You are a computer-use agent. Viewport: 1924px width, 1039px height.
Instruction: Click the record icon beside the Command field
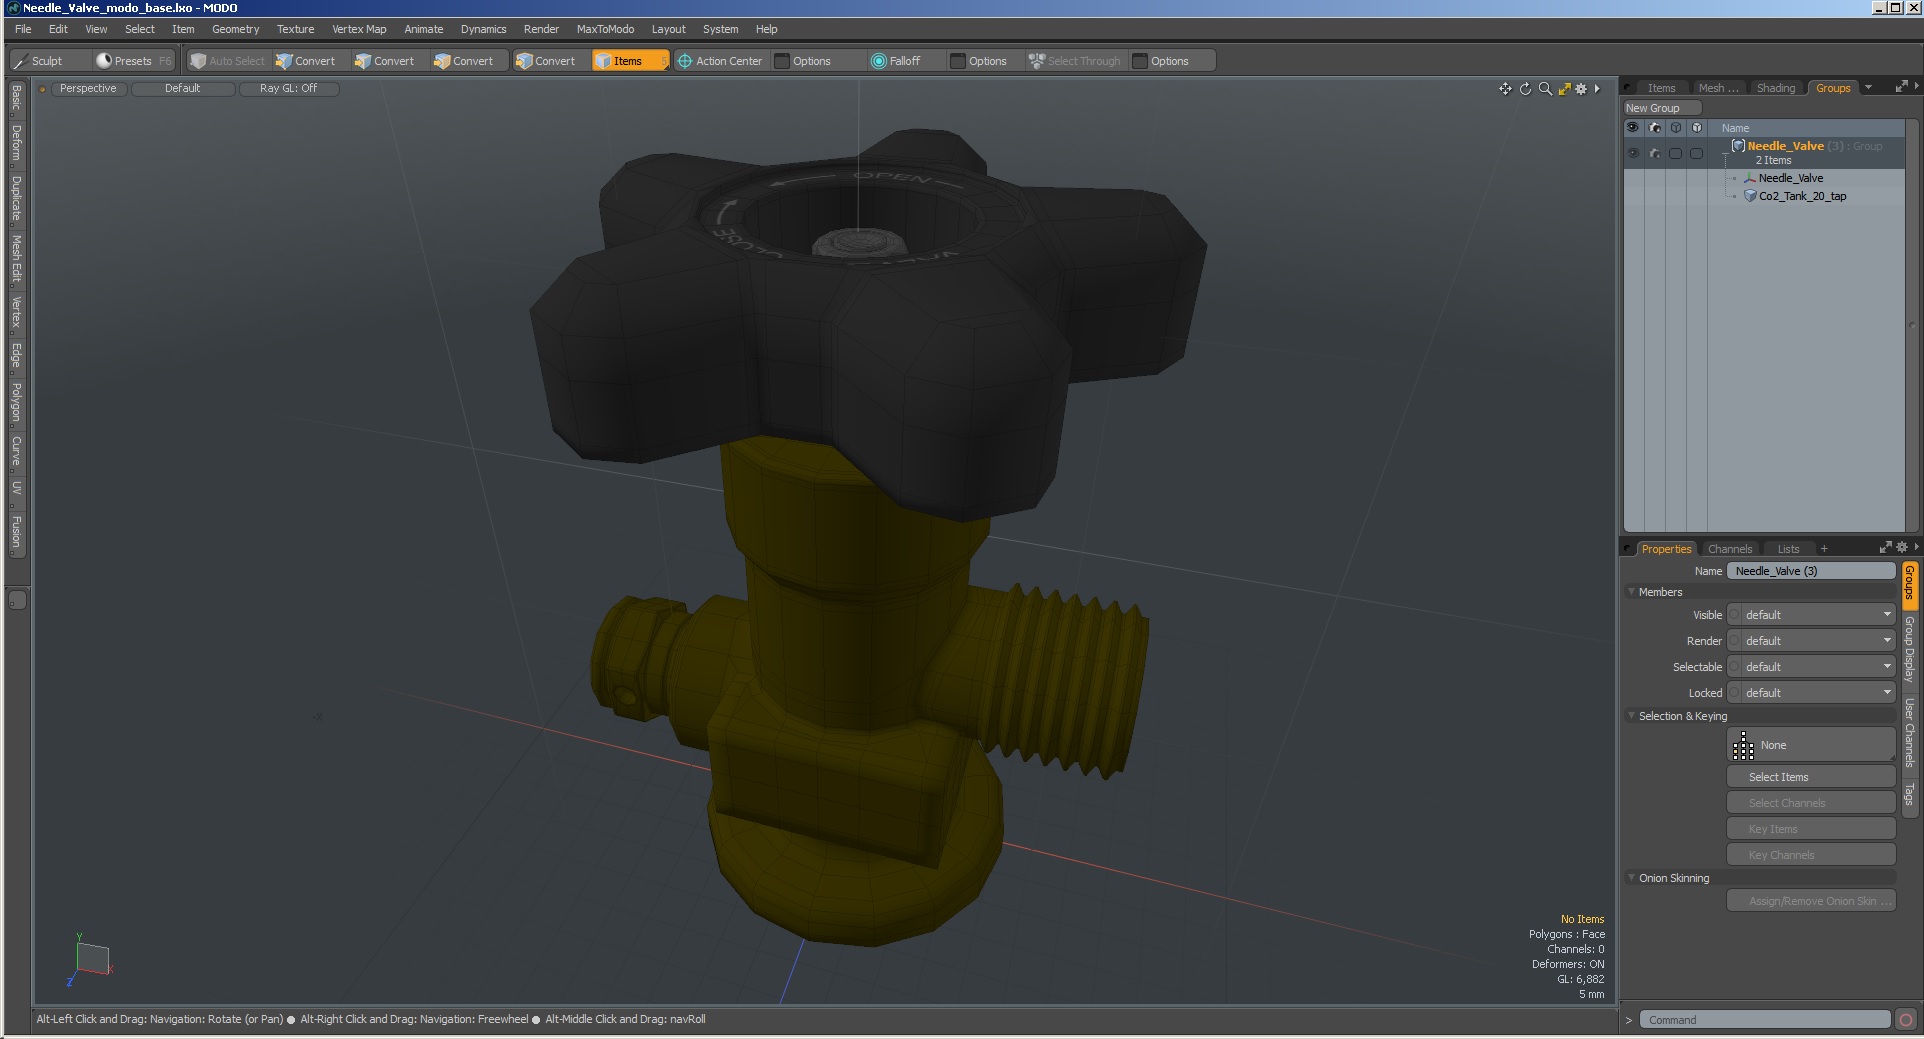pos(1906,1020)
